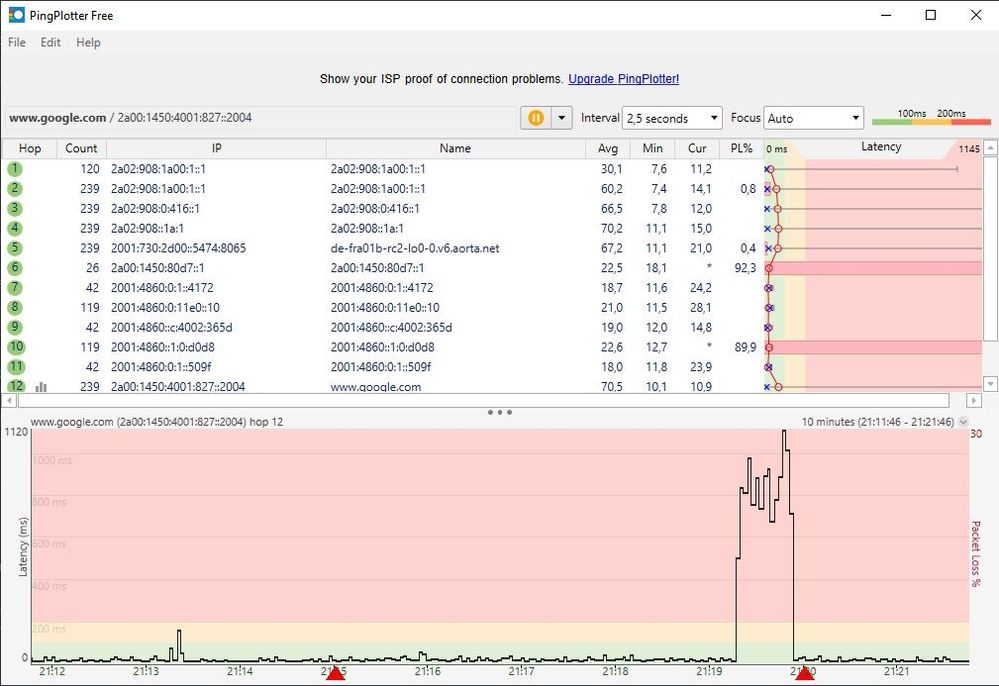Click the 92,3 packet loss value for hop 6
This screenshot has width=999, height=686.
click(x=745, y=268)
